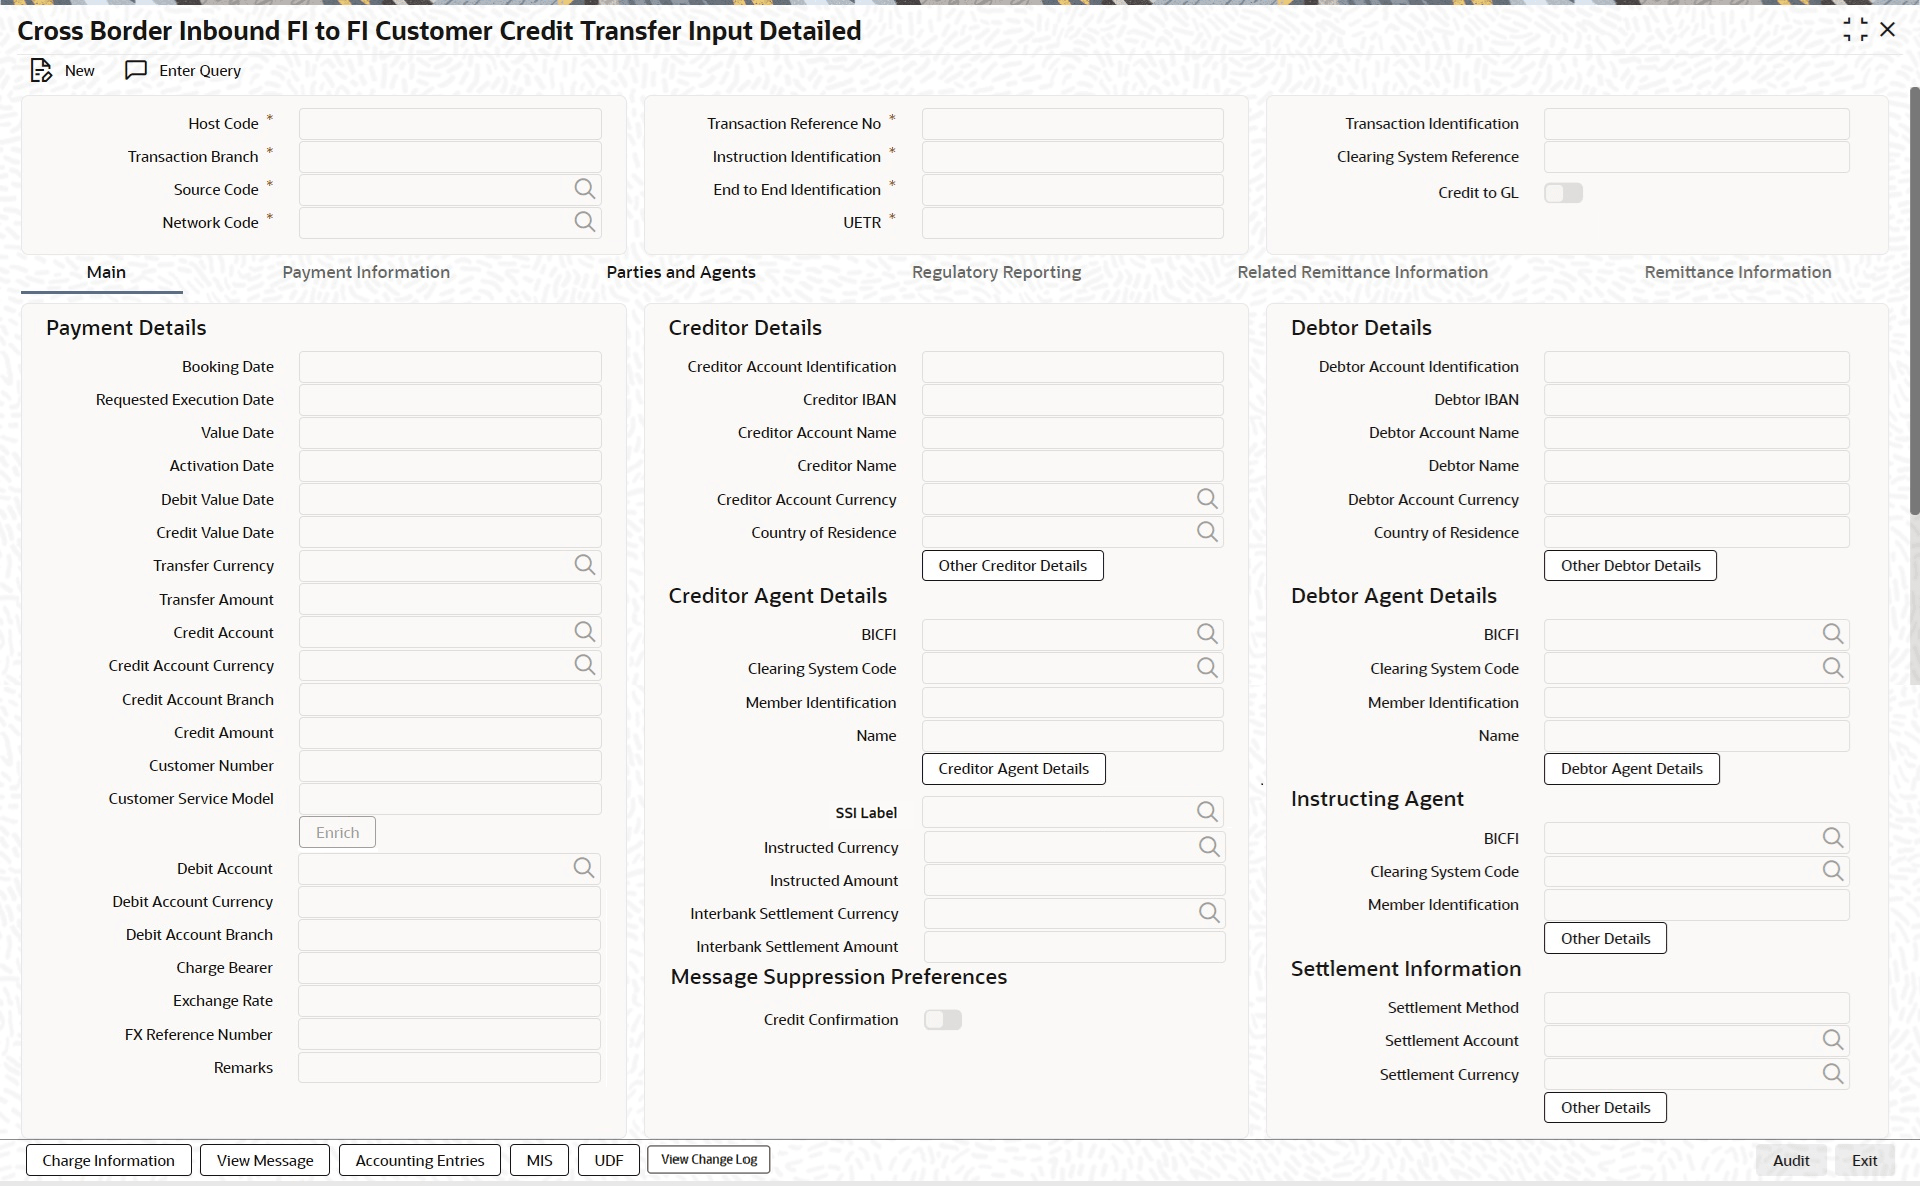
Task: Switch to the Regulatory Reporting tab
Action: 997,272
